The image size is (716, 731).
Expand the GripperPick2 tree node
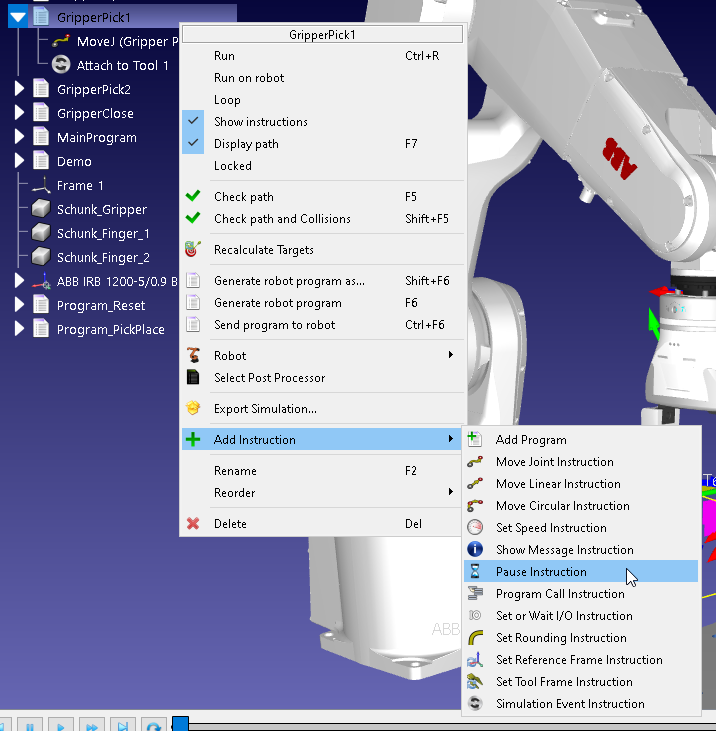coord(19,89)
